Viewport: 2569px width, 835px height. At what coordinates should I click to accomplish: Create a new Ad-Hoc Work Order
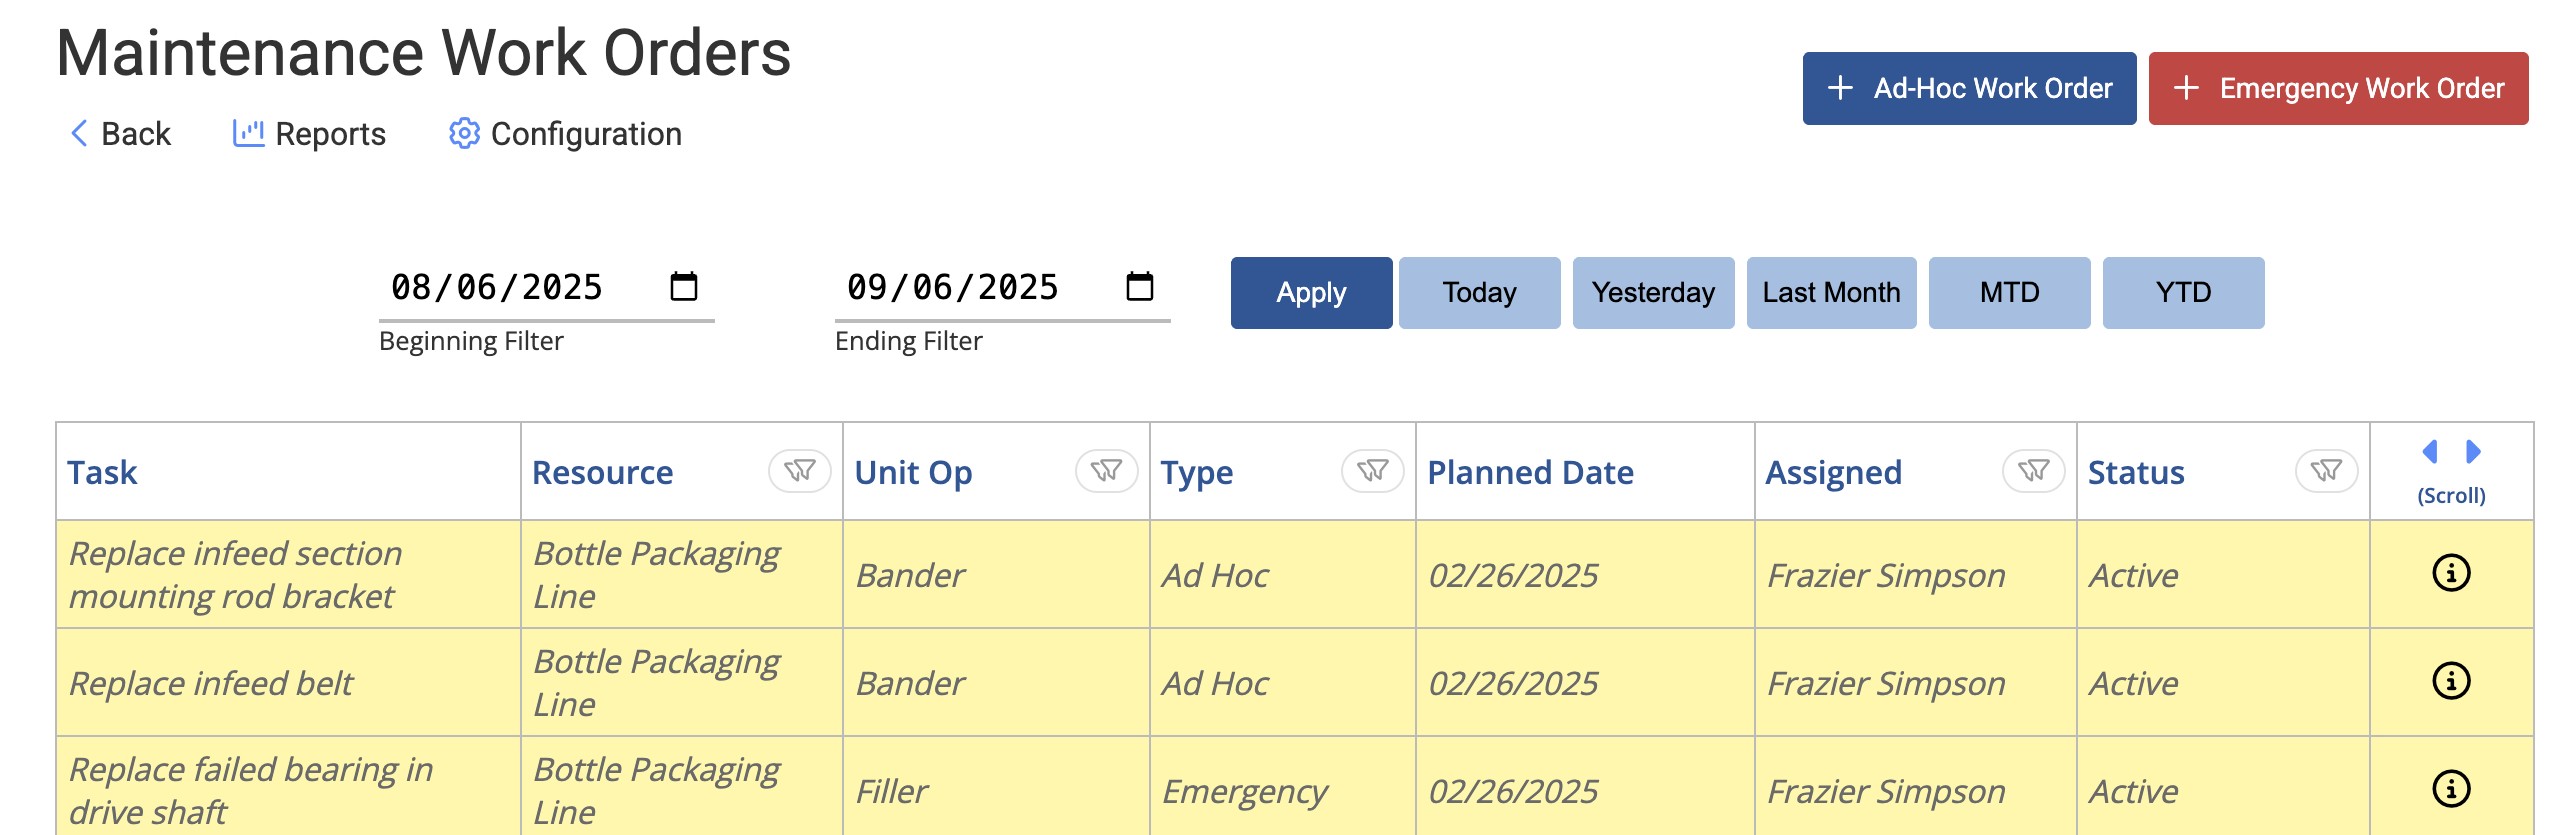(x=1968, y=89)
